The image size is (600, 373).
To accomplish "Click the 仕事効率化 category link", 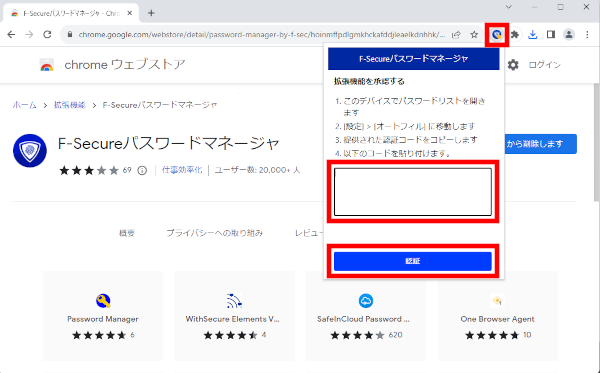I will click(182, 170).
